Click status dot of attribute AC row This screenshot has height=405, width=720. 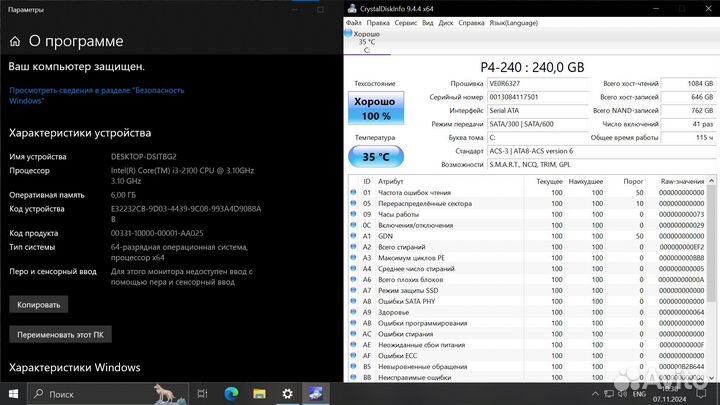[353, 334]
